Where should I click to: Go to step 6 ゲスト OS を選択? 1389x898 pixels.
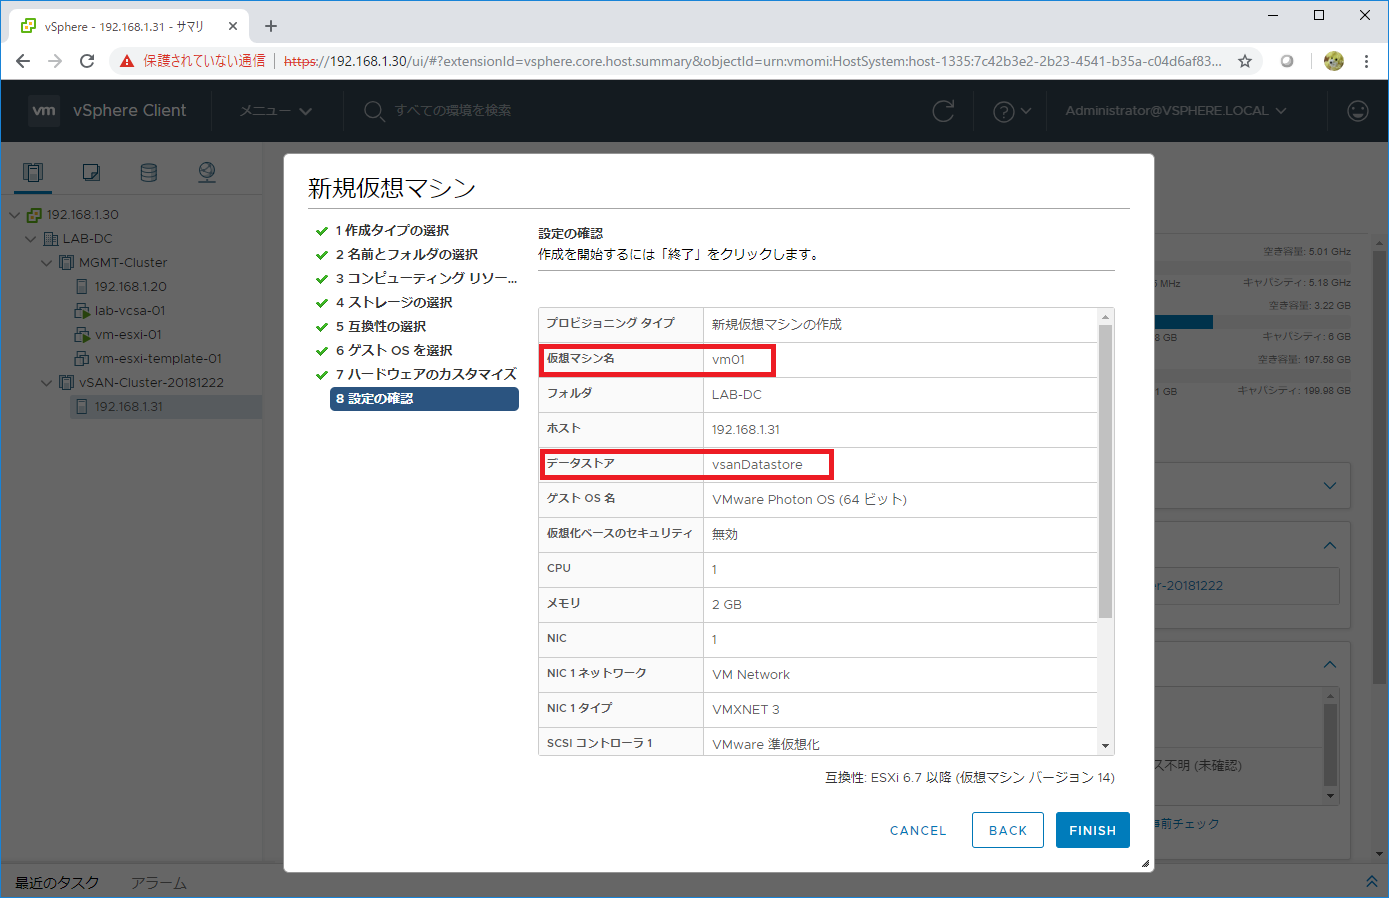point(394,350)
